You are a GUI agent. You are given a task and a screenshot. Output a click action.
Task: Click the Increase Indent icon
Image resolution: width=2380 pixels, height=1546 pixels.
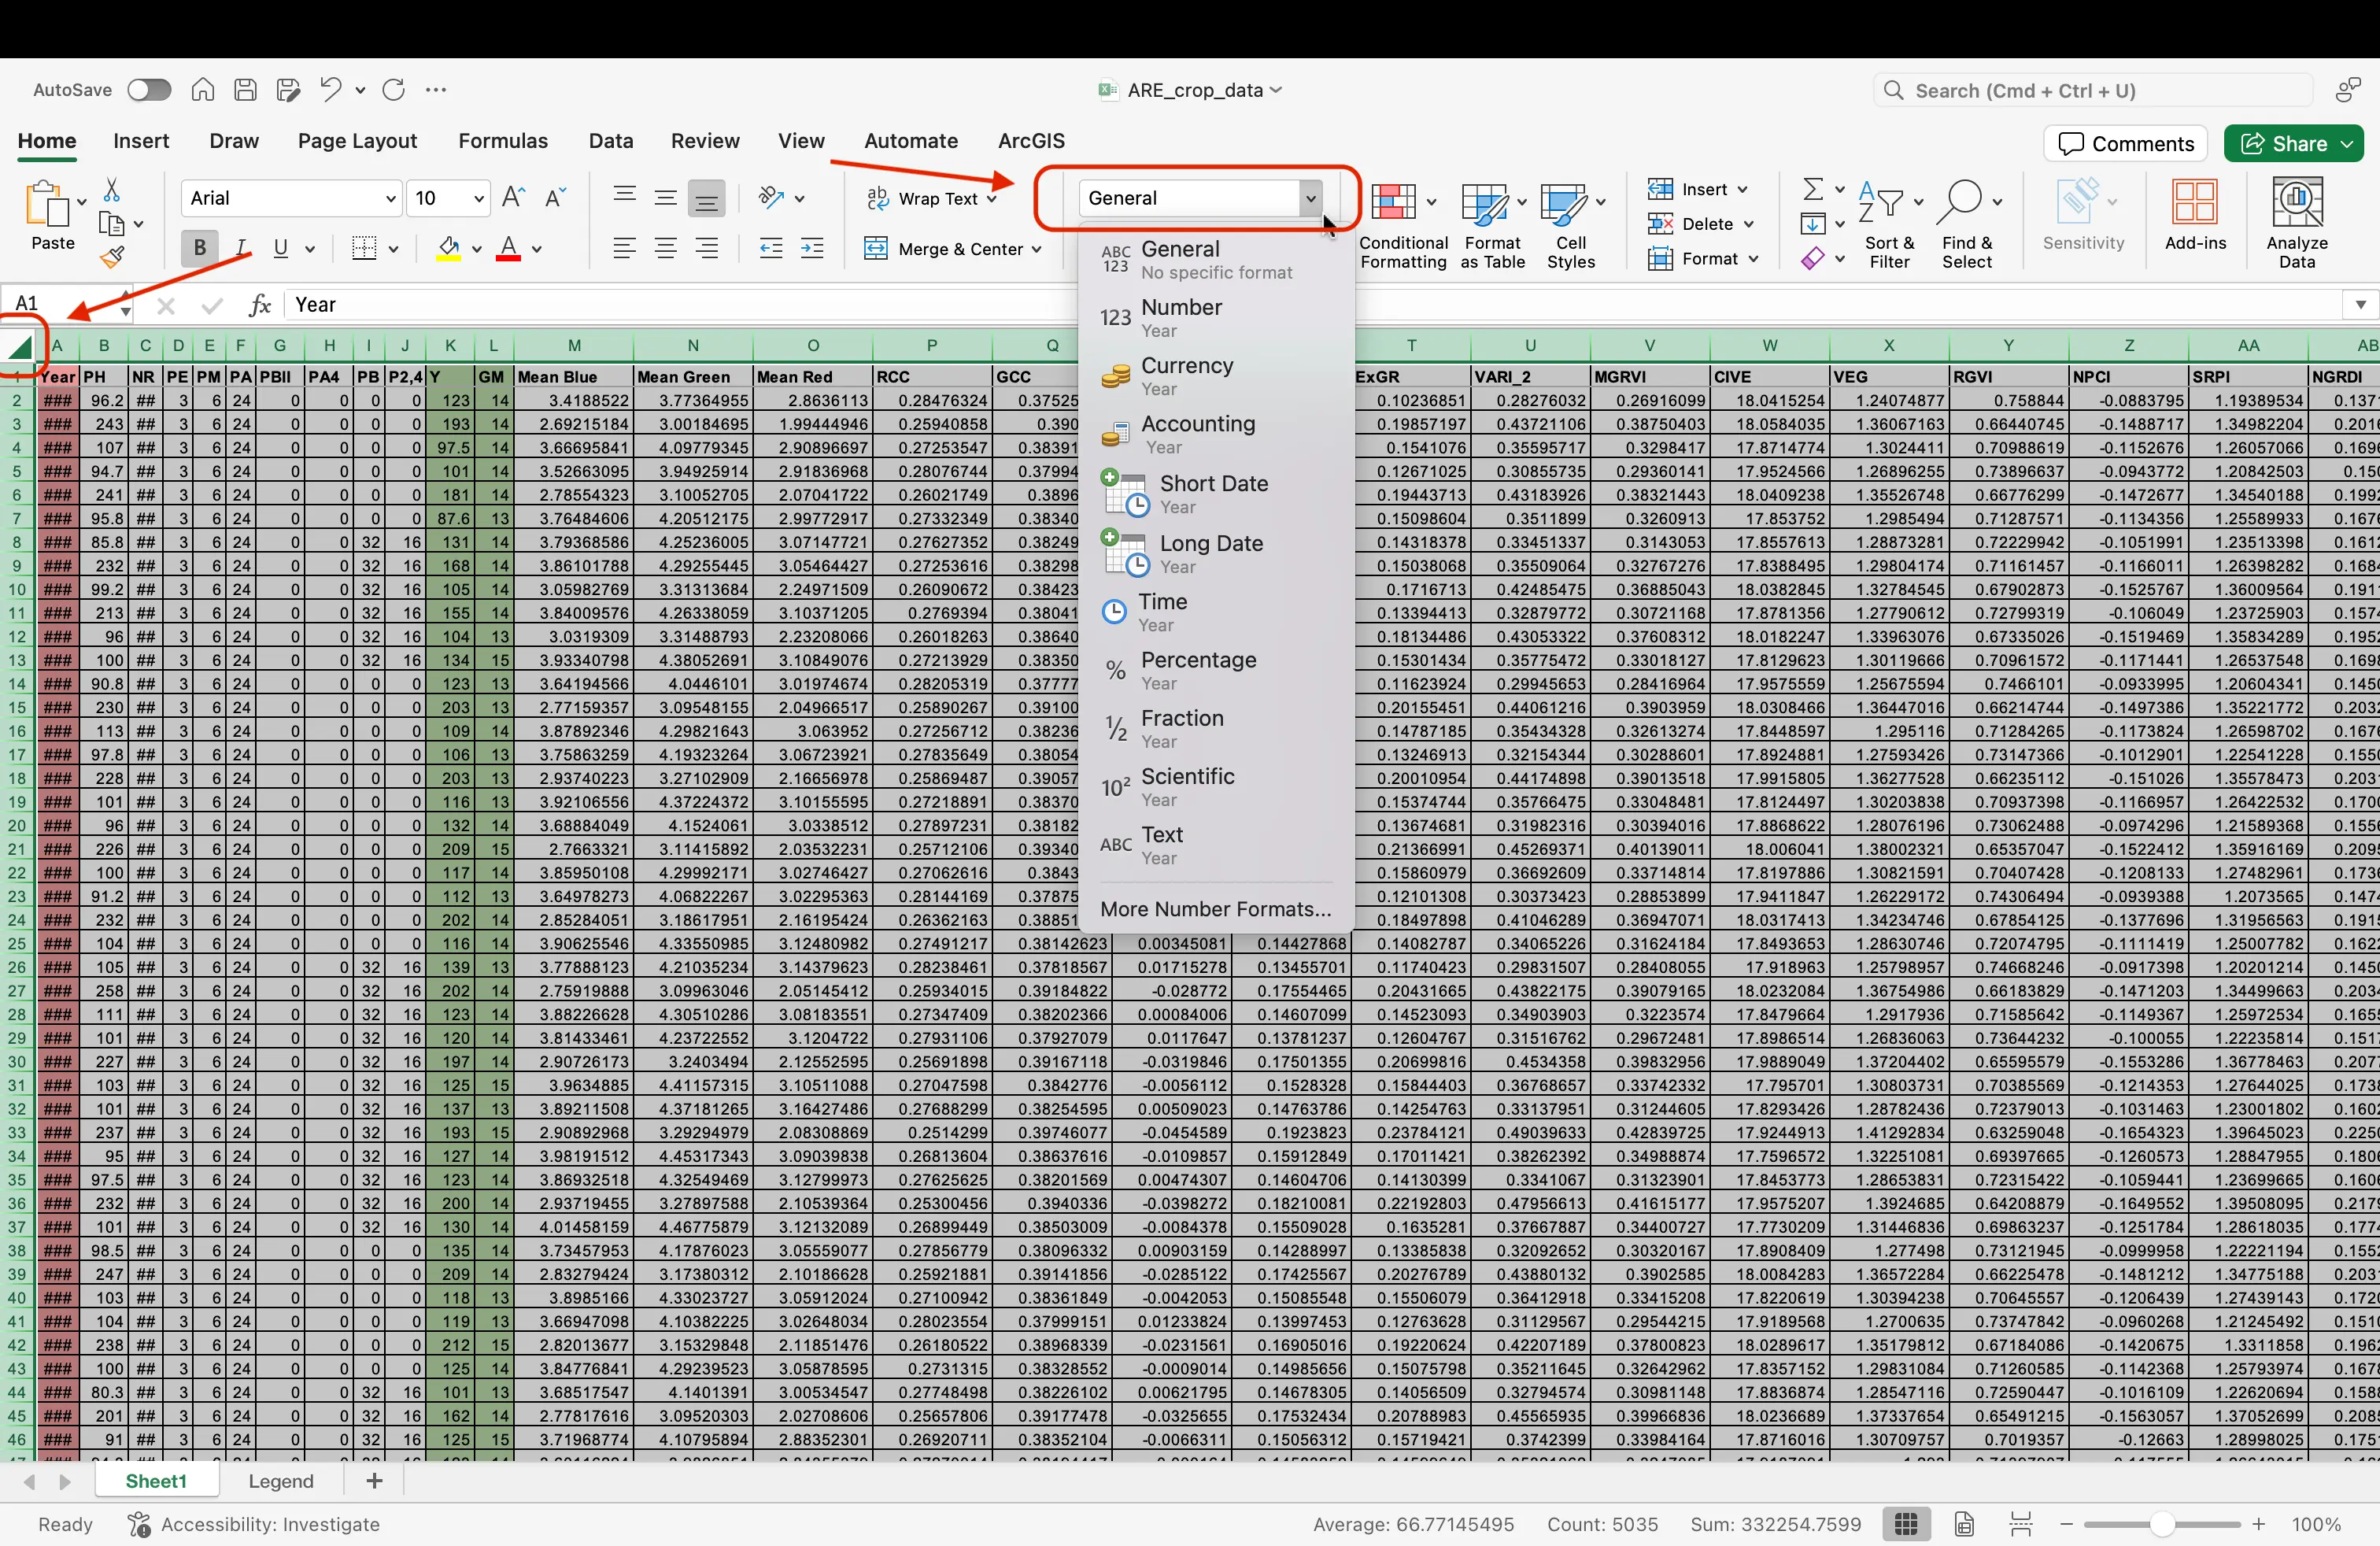point(812,248)
